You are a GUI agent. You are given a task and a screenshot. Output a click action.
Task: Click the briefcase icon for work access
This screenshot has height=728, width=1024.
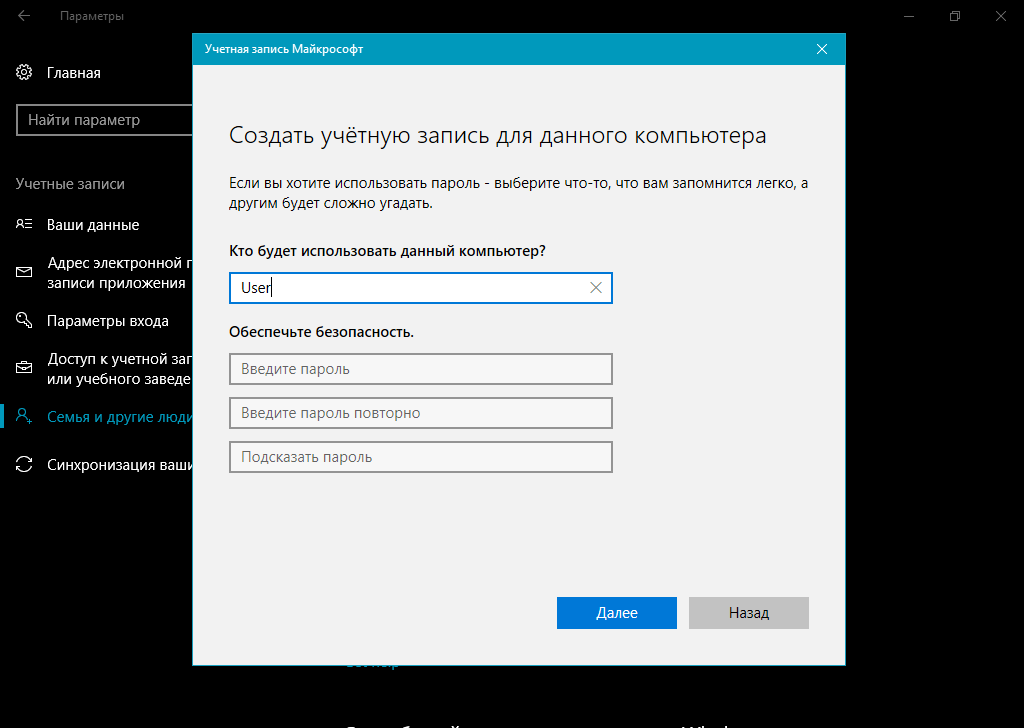click(x=24, y=368)
